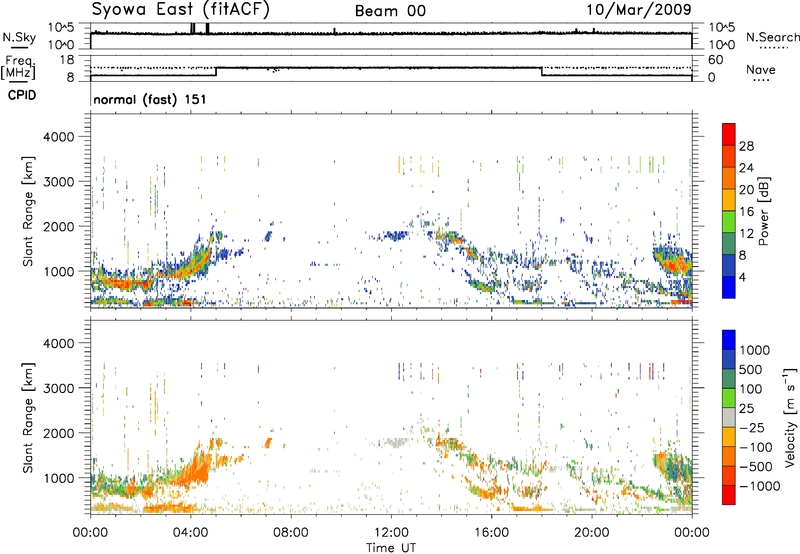
Task: Click the frequency step up near 05:00
Action: click(216, 71)
